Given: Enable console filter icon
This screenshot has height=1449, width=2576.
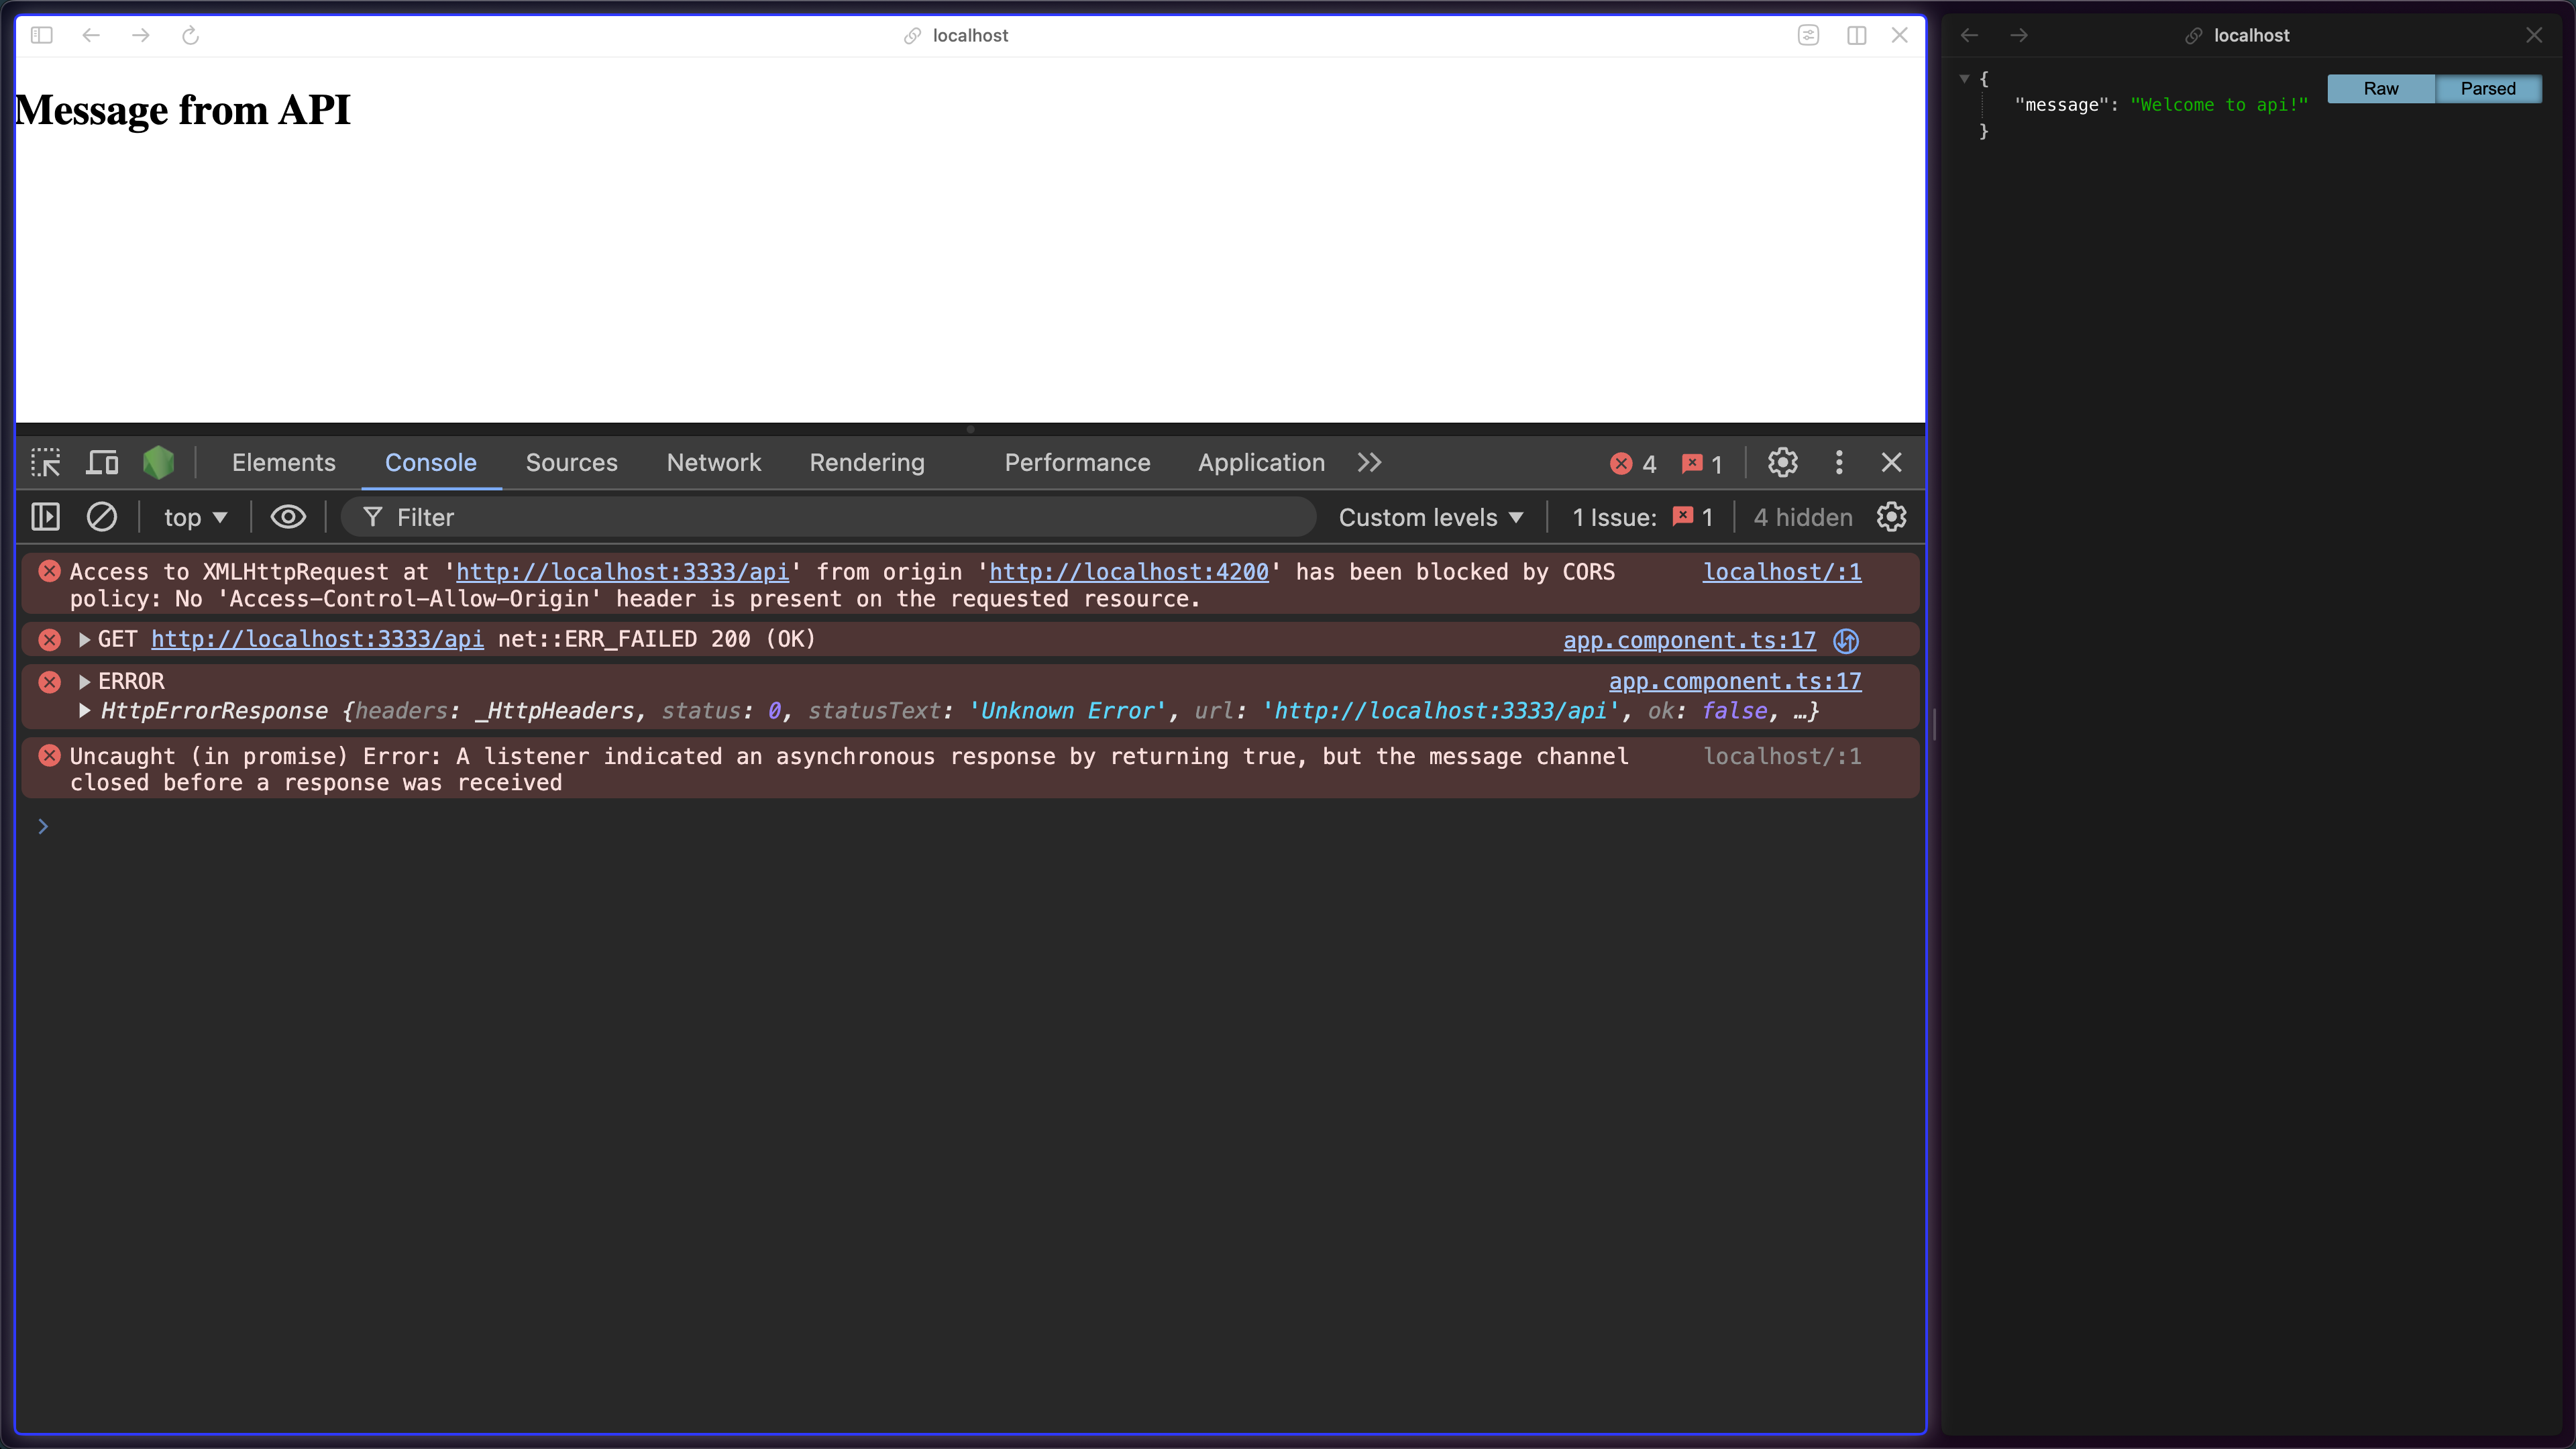Looking at the screenshot, I should click(x=373, y=517).
